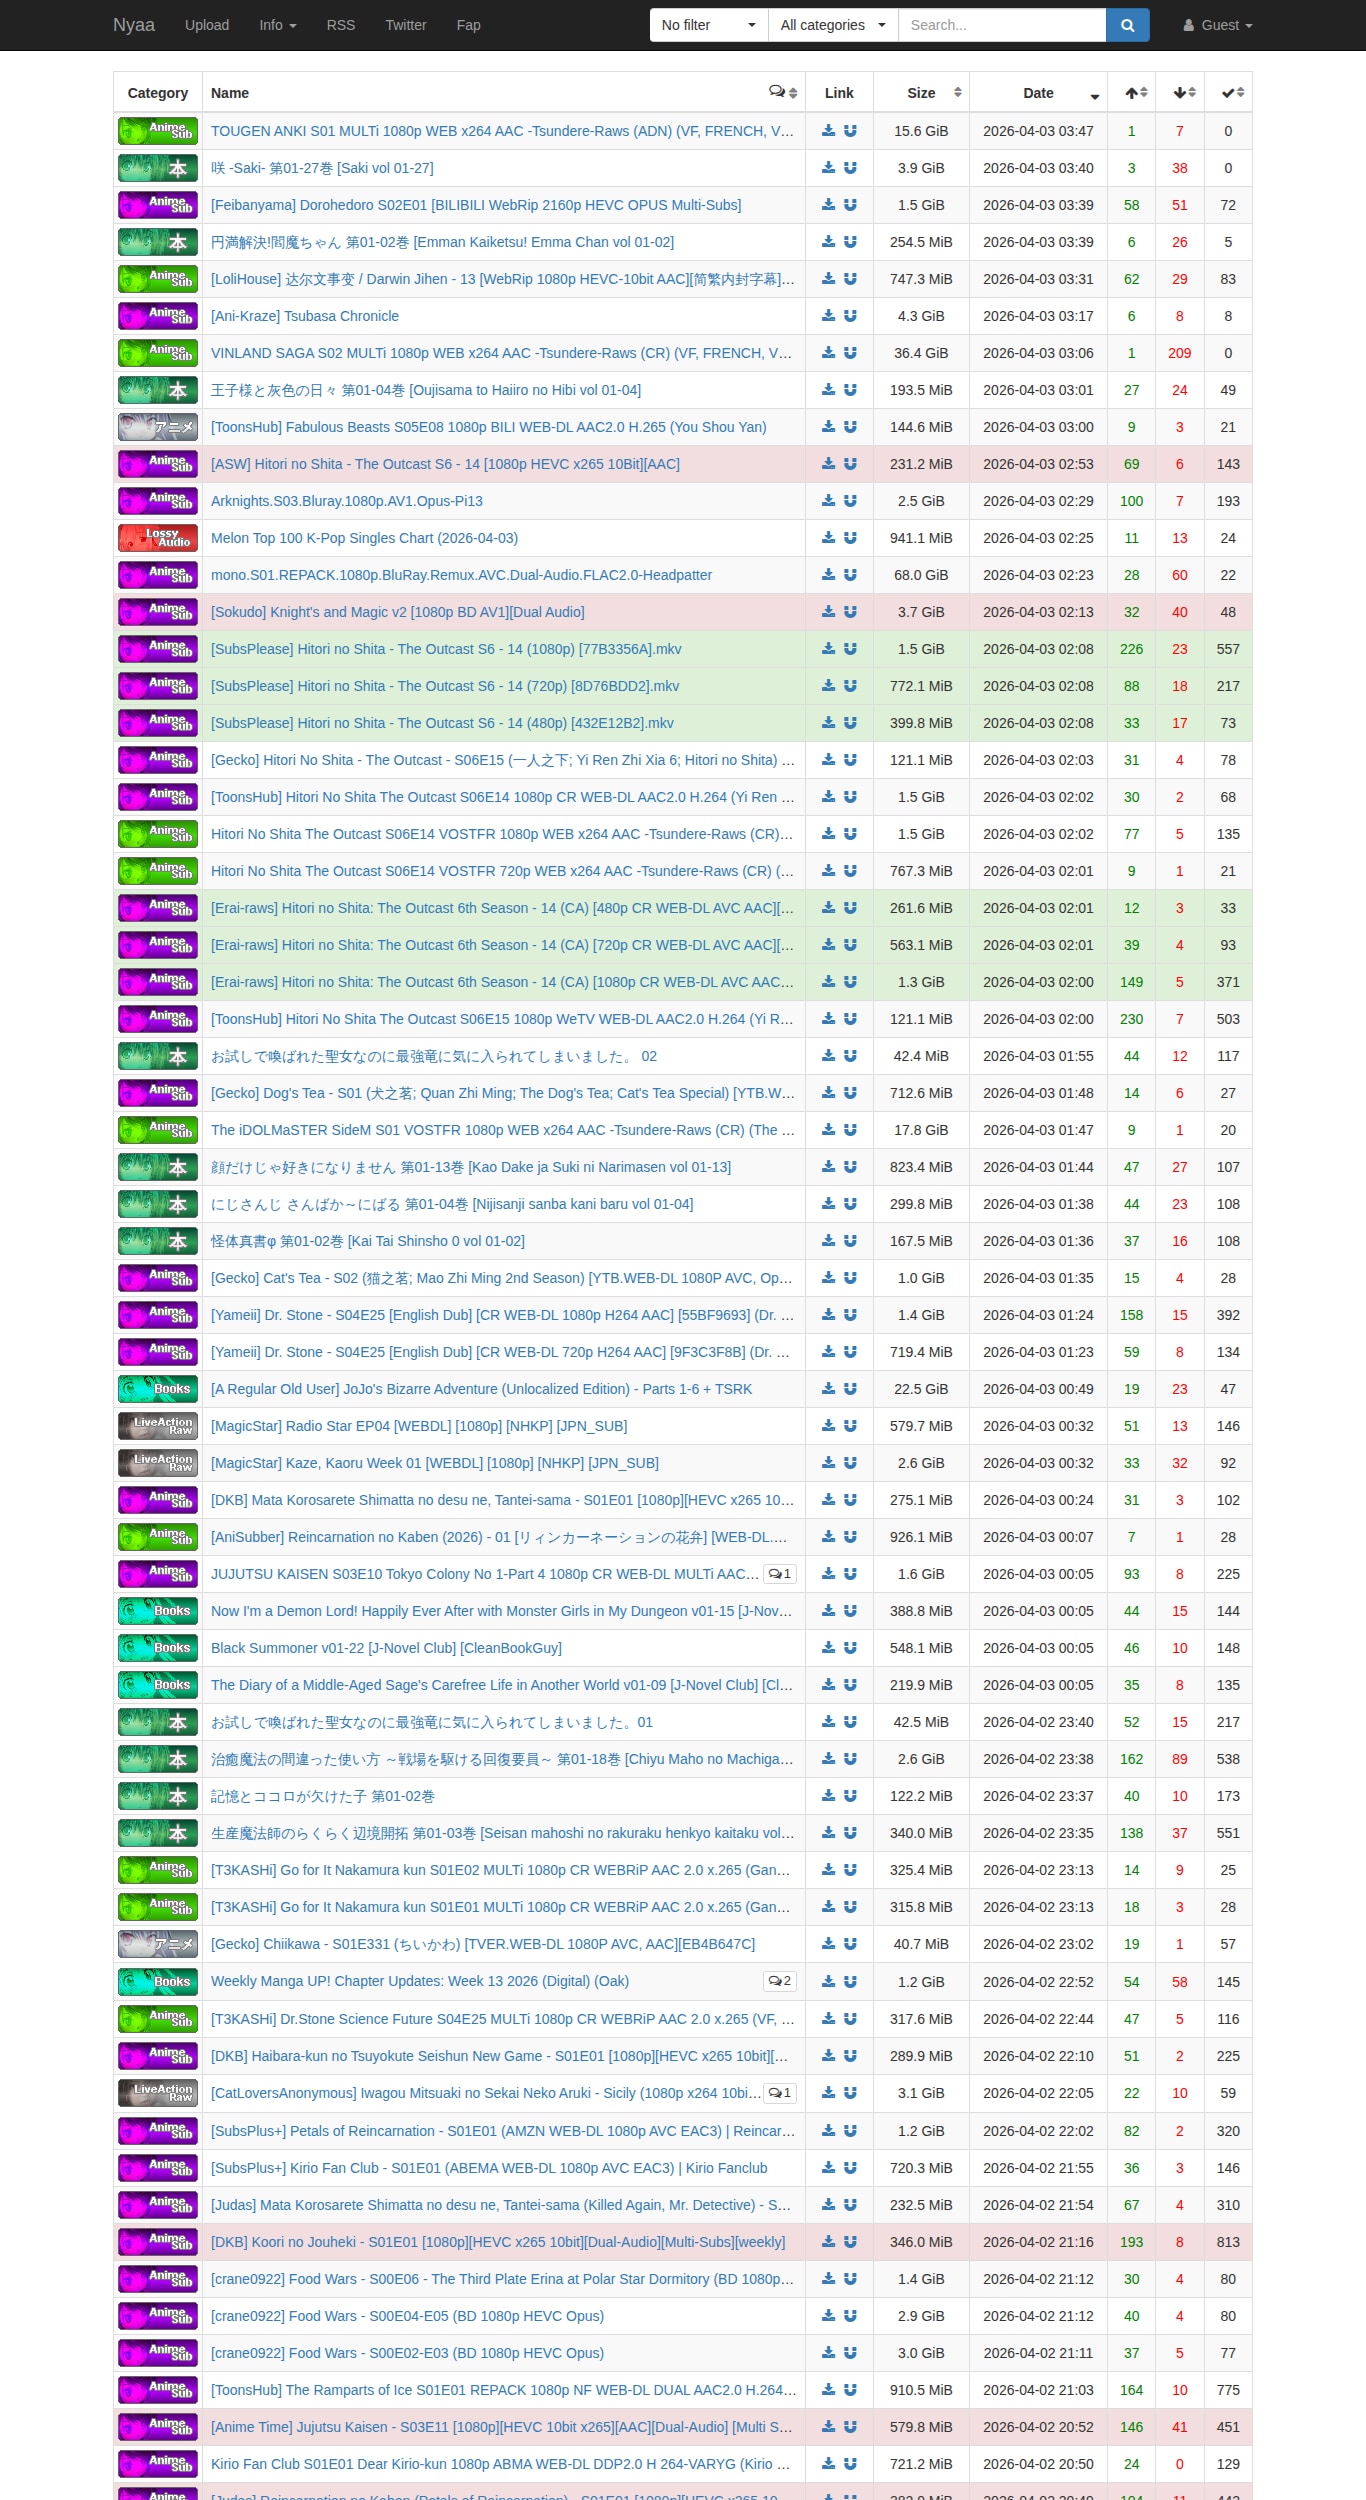Download torrent for TOUGEN ANKI S01 MULTi

click(x=828, y=131)
